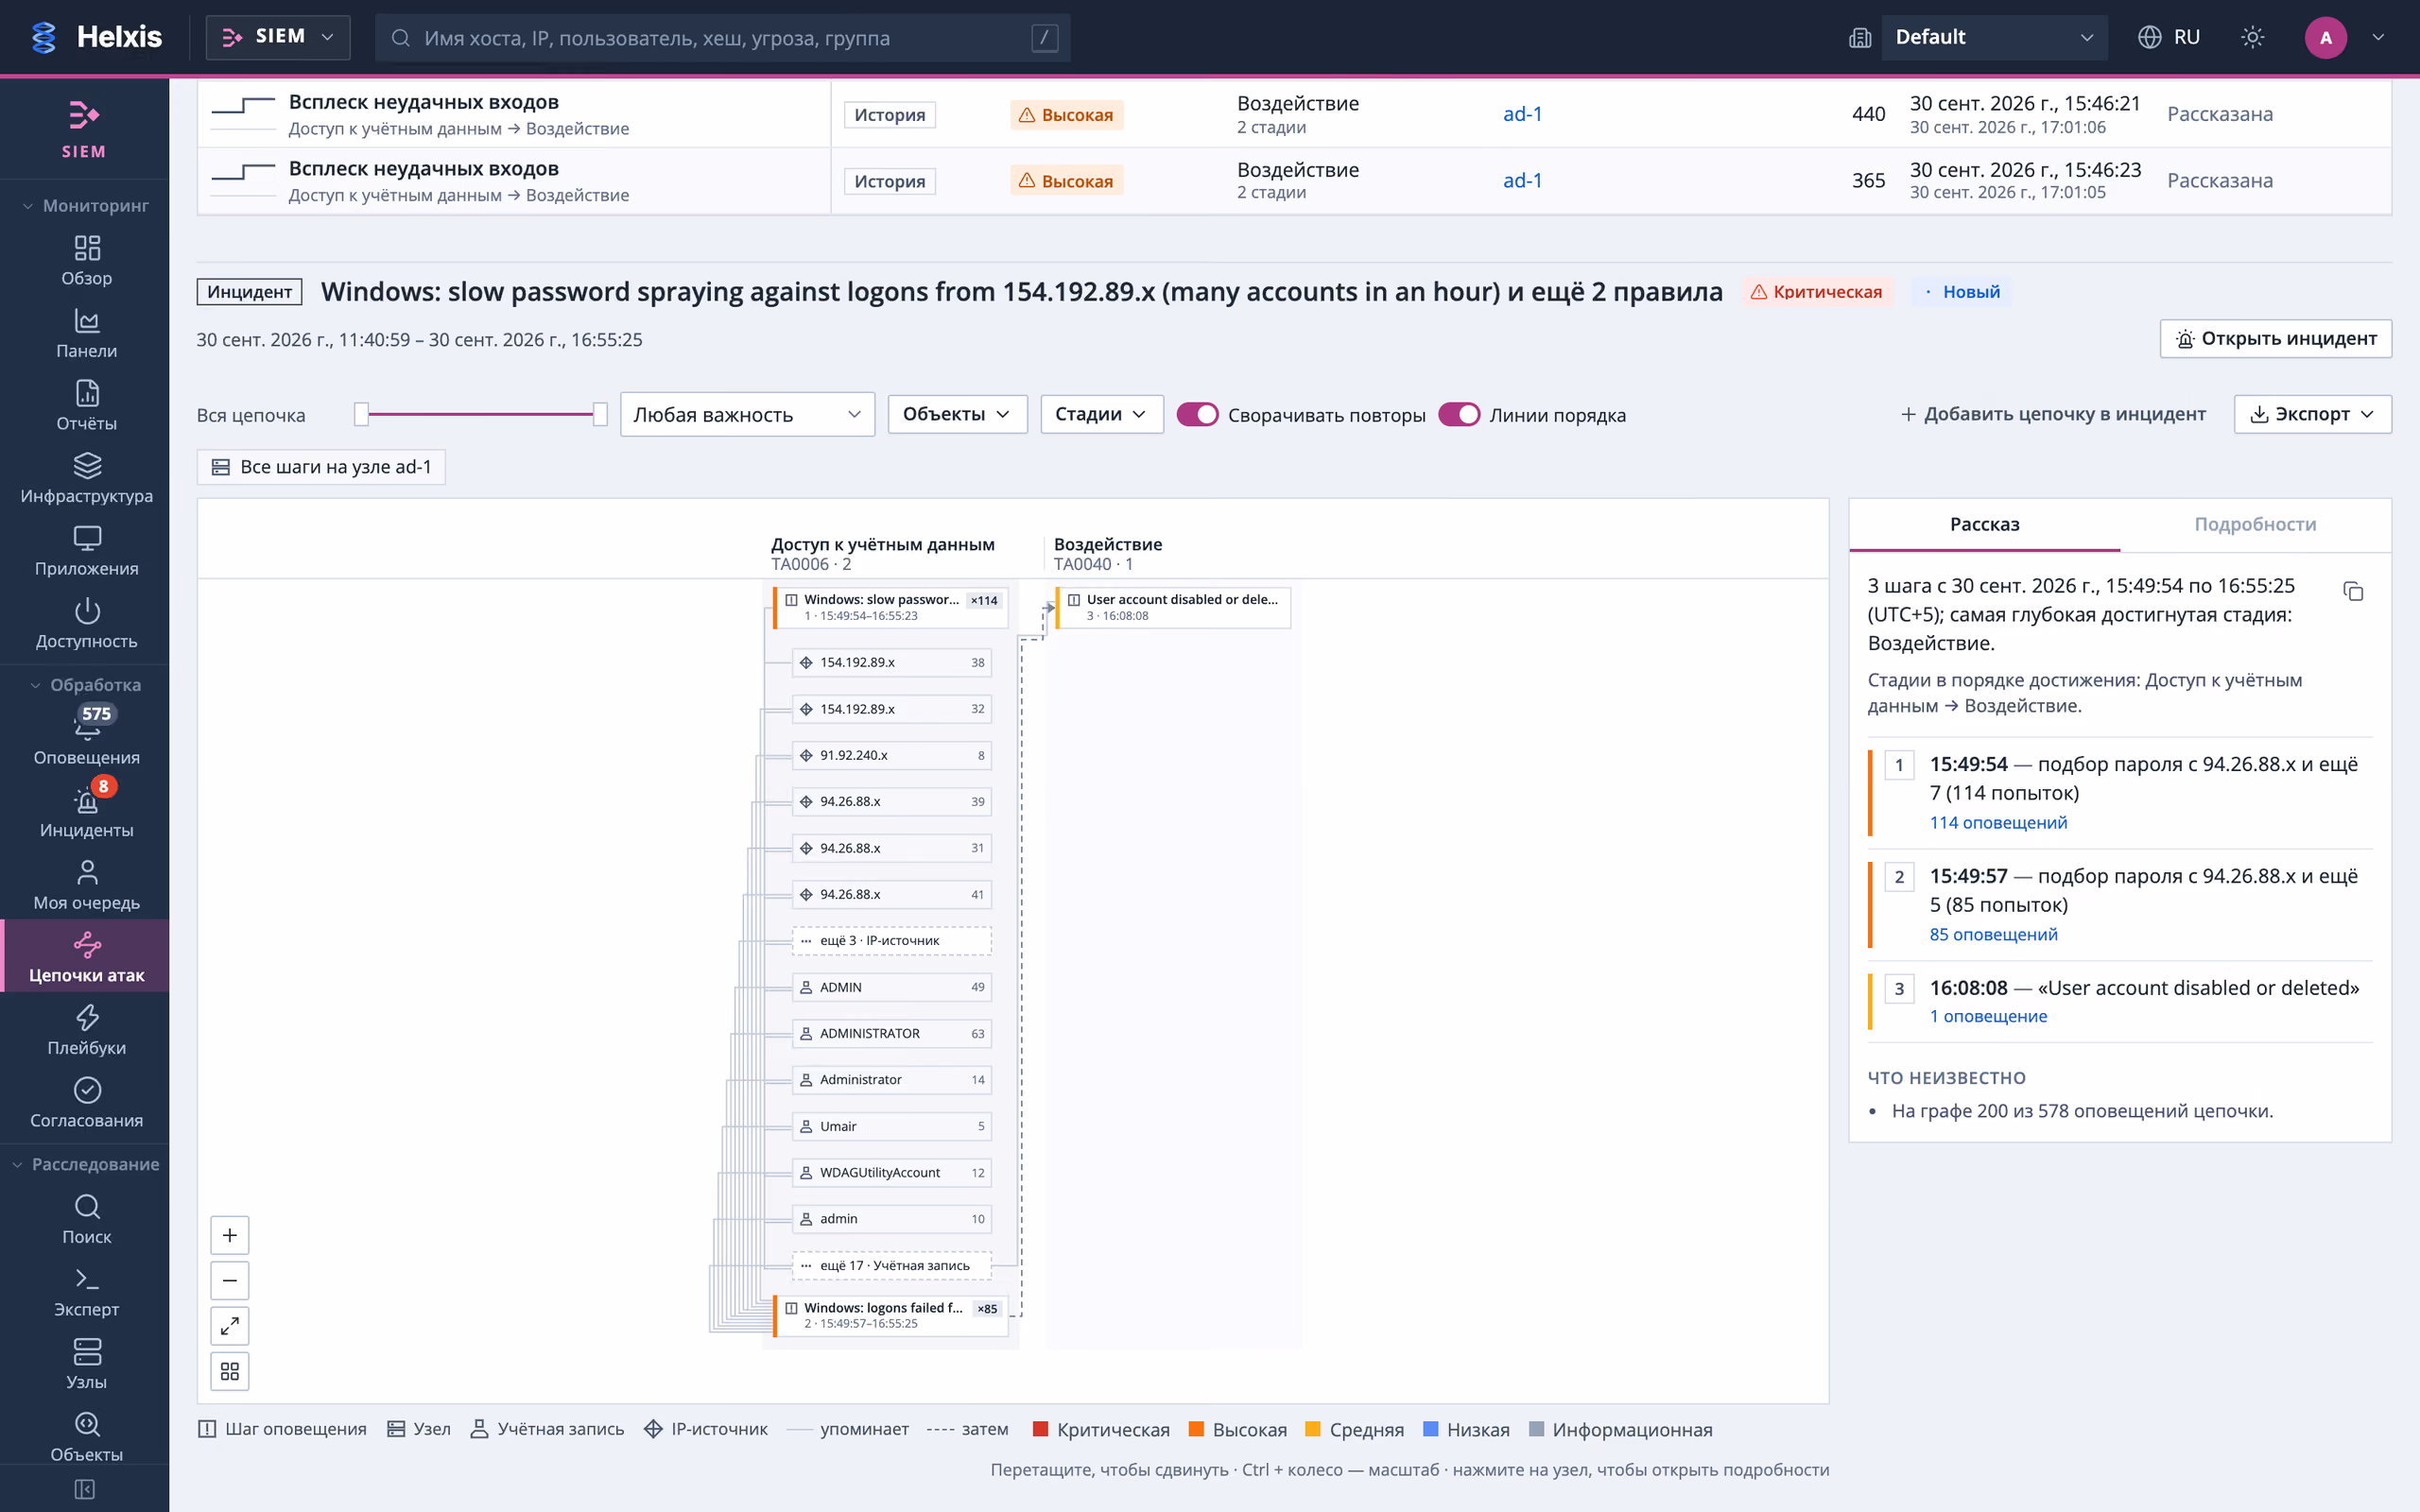Click ADMINISTRATOR account node in graph

891,1033
